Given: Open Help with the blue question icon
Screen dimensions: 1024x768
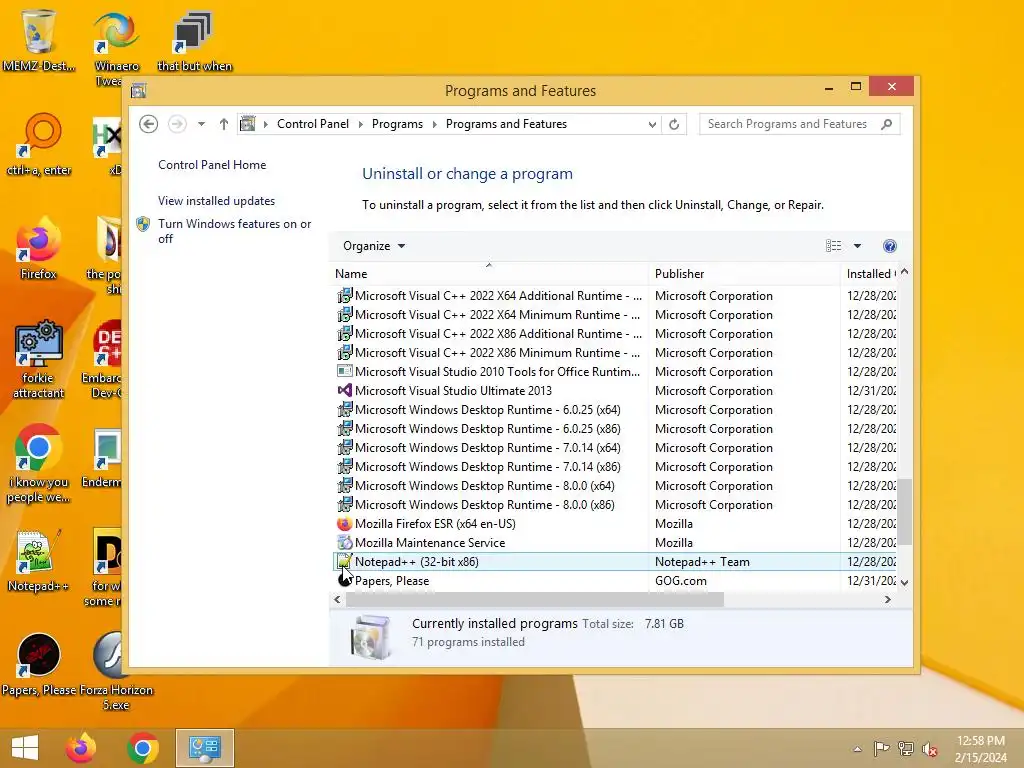Looking at the screenshot, I should coord(889,246).
